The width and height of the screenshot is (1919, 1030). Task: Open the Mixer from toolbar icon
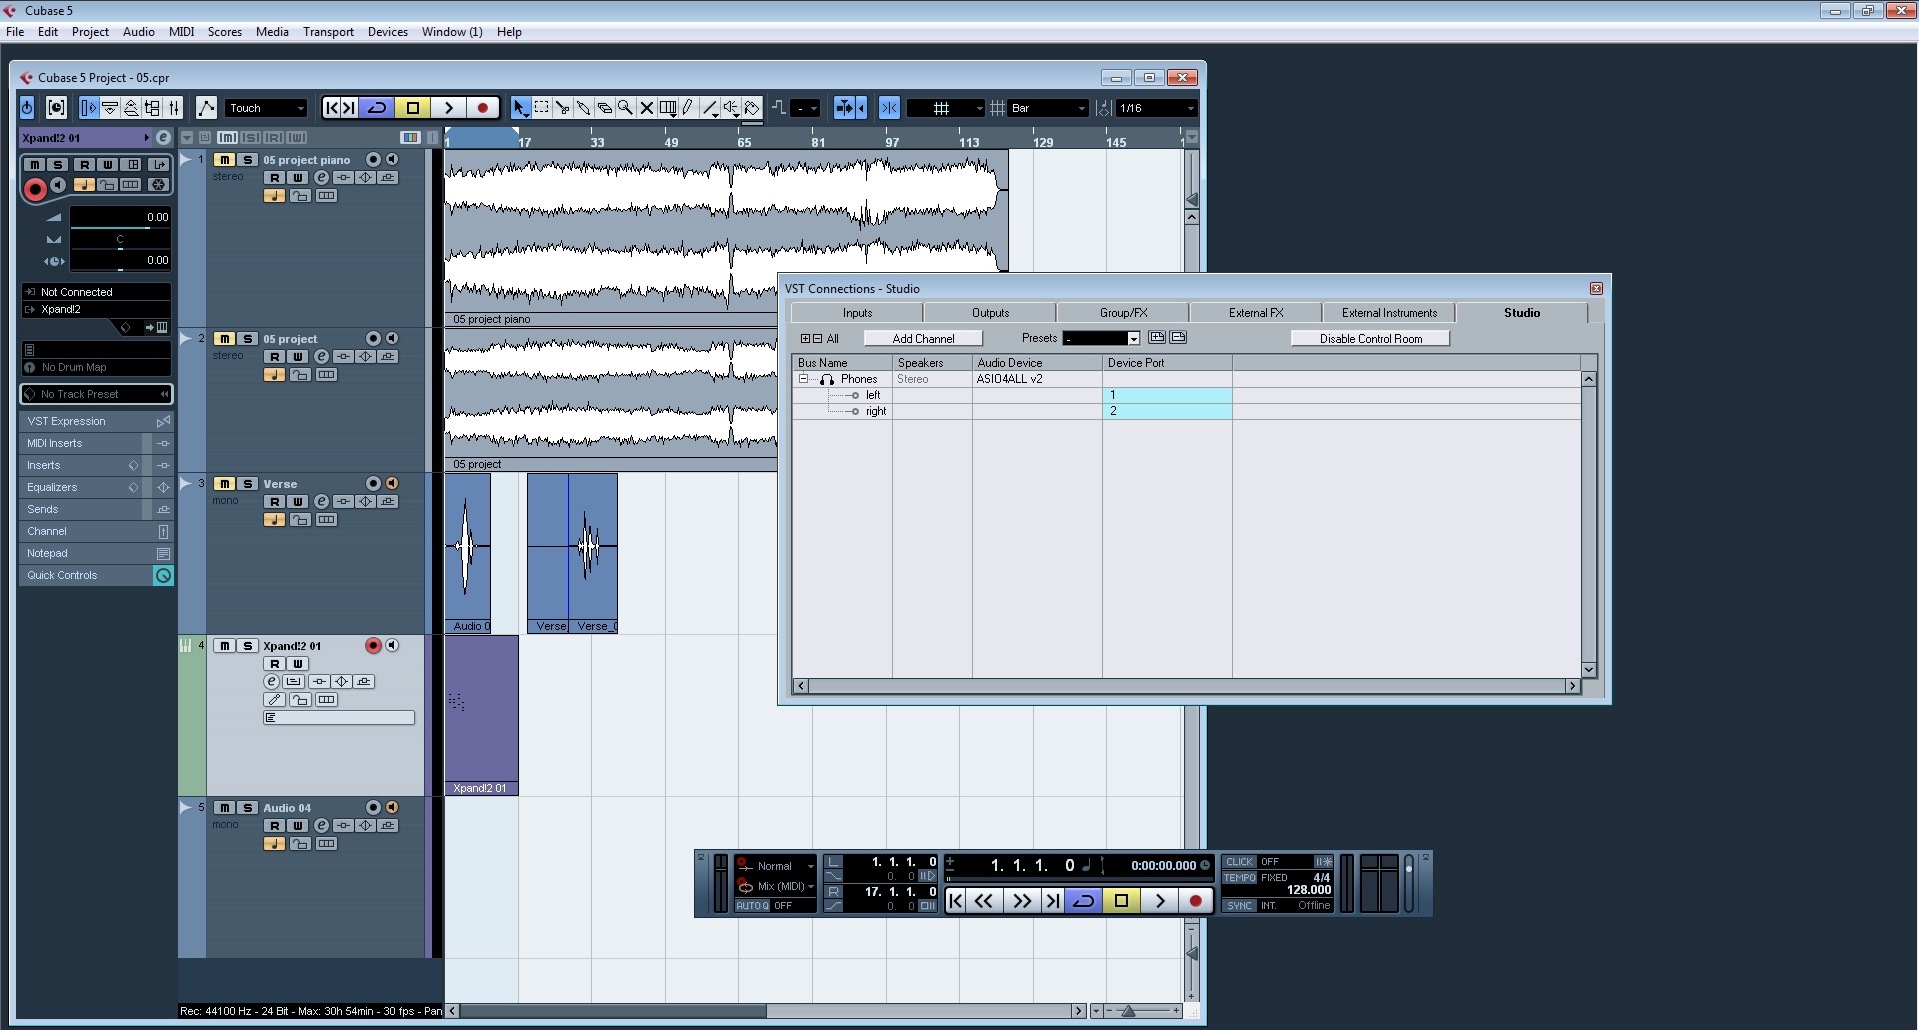coord(174,108)
